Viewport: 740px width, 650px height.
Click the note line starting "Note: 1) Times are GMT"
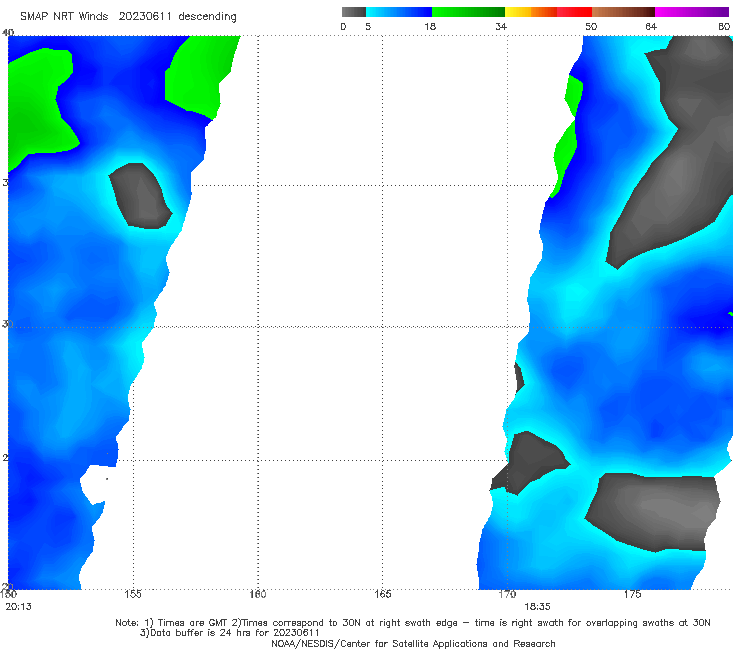coord(413,623)
